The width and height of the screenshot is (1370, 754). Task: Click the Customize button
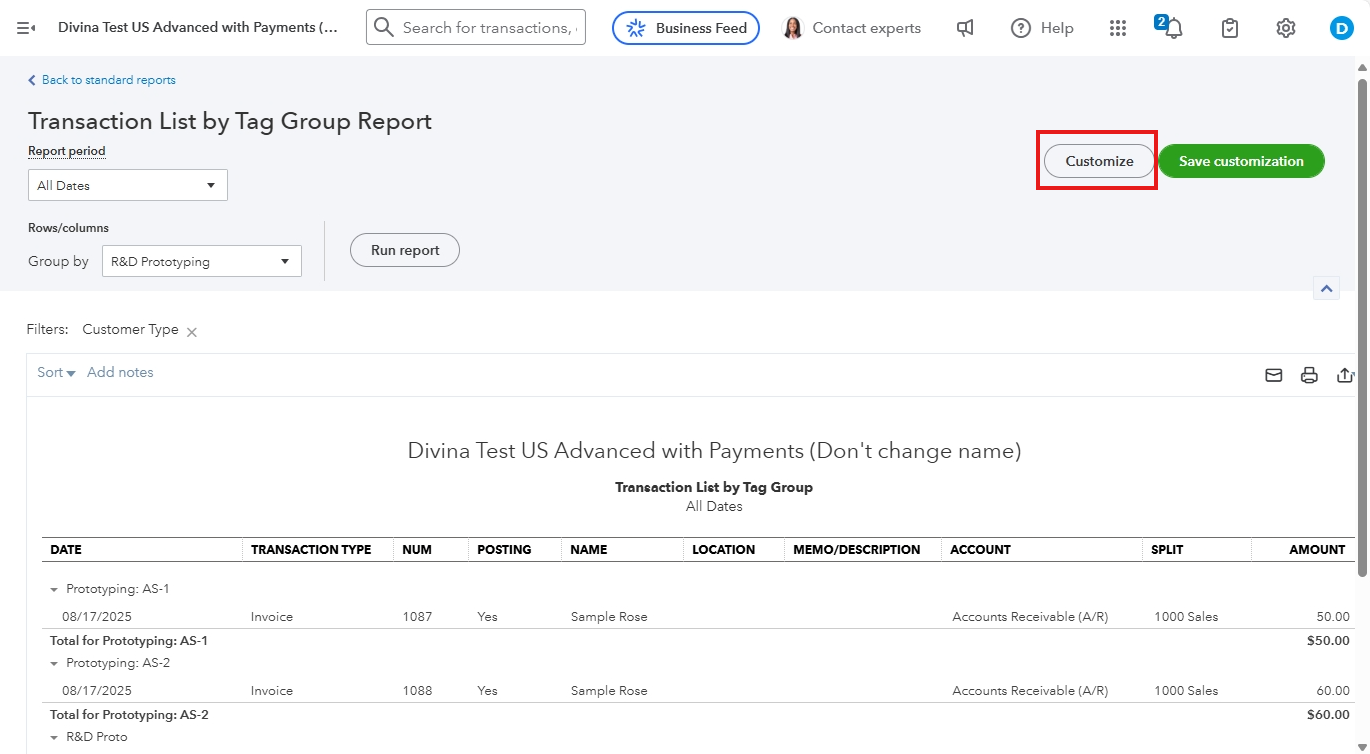click(1099, 161)
